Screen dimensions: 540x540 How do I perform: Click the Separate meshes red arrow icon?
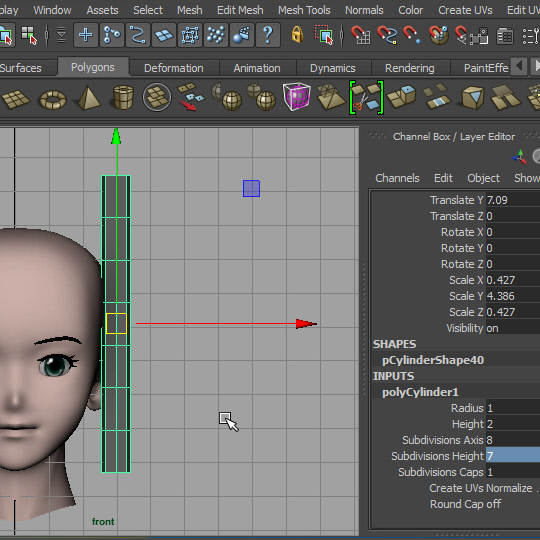tap(191, 97)
